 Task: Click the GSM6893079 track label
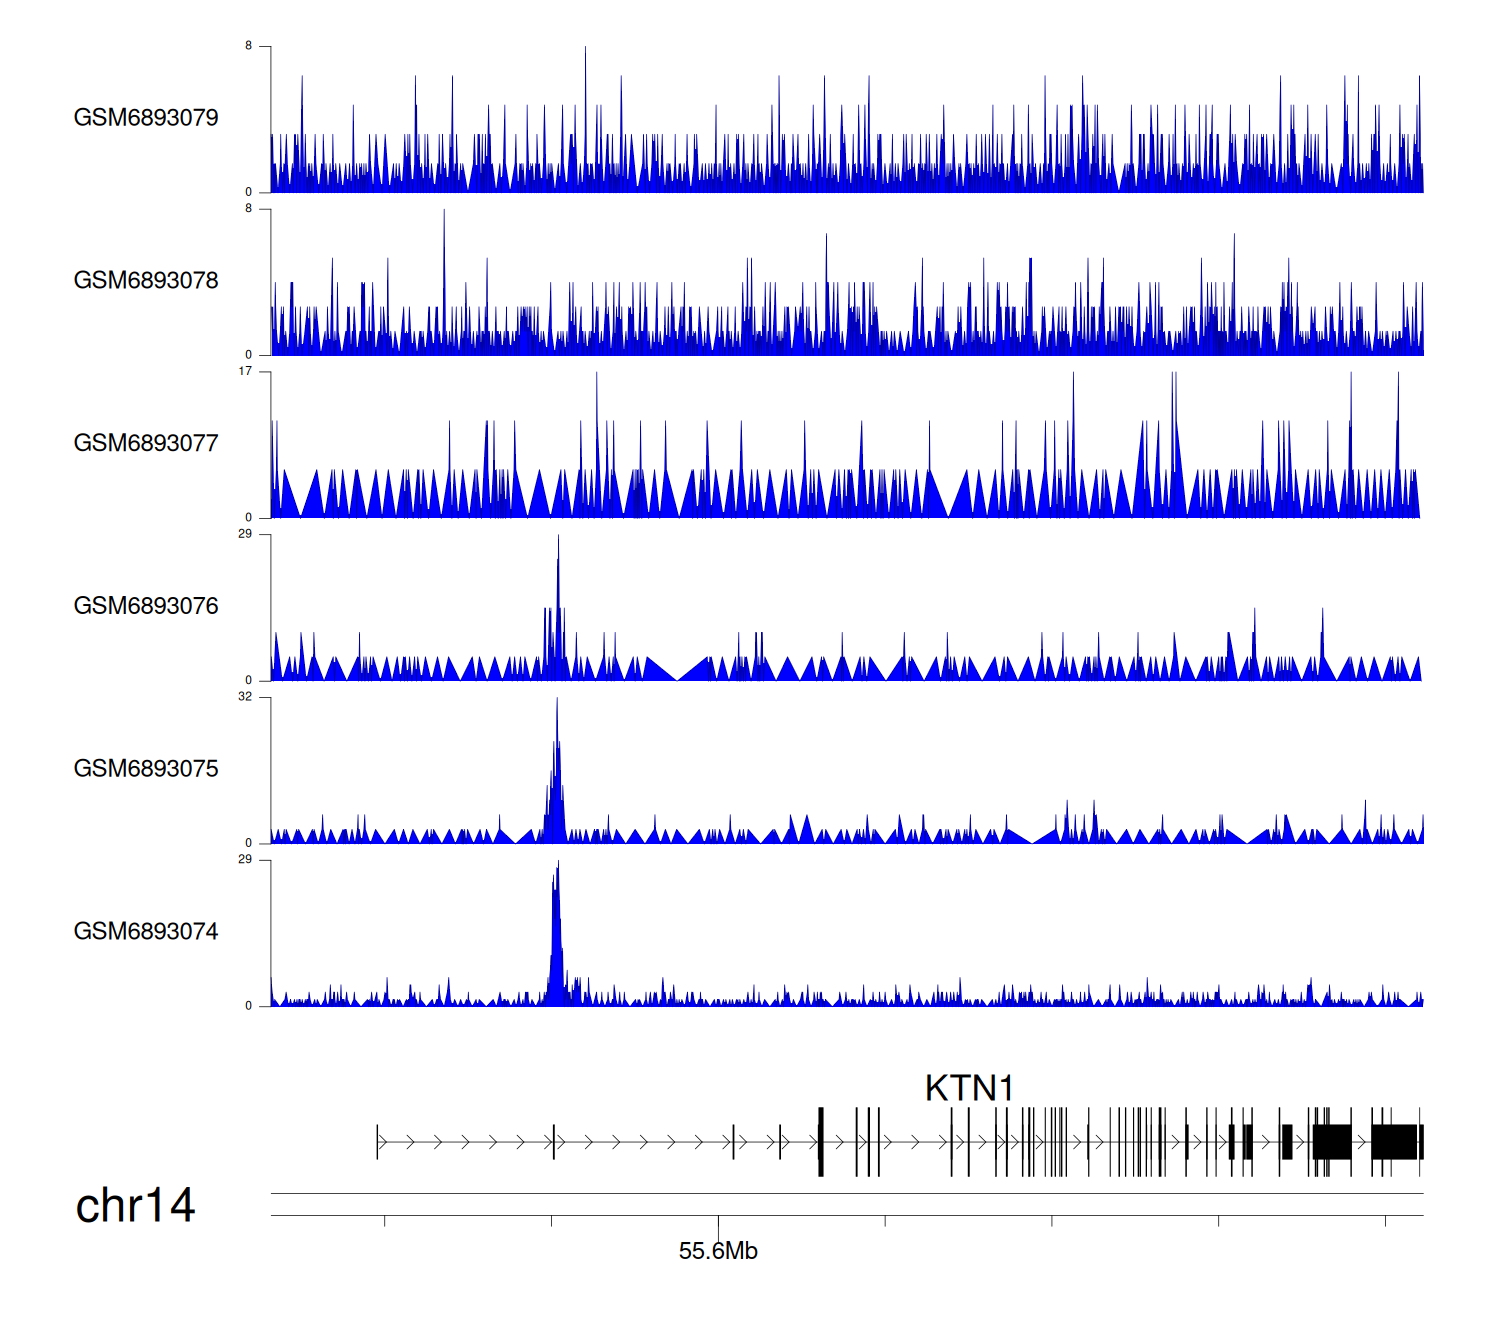[146, 117]
